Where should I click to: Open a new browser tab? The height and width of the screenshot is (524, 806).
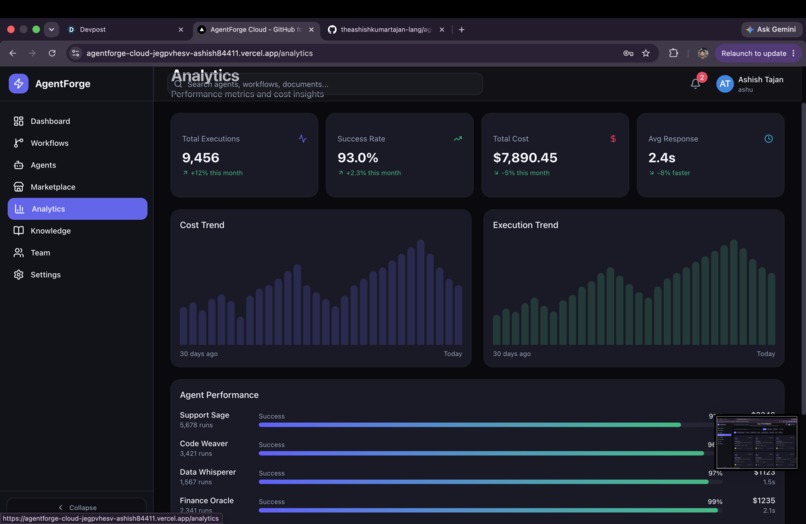coord(462,30)
